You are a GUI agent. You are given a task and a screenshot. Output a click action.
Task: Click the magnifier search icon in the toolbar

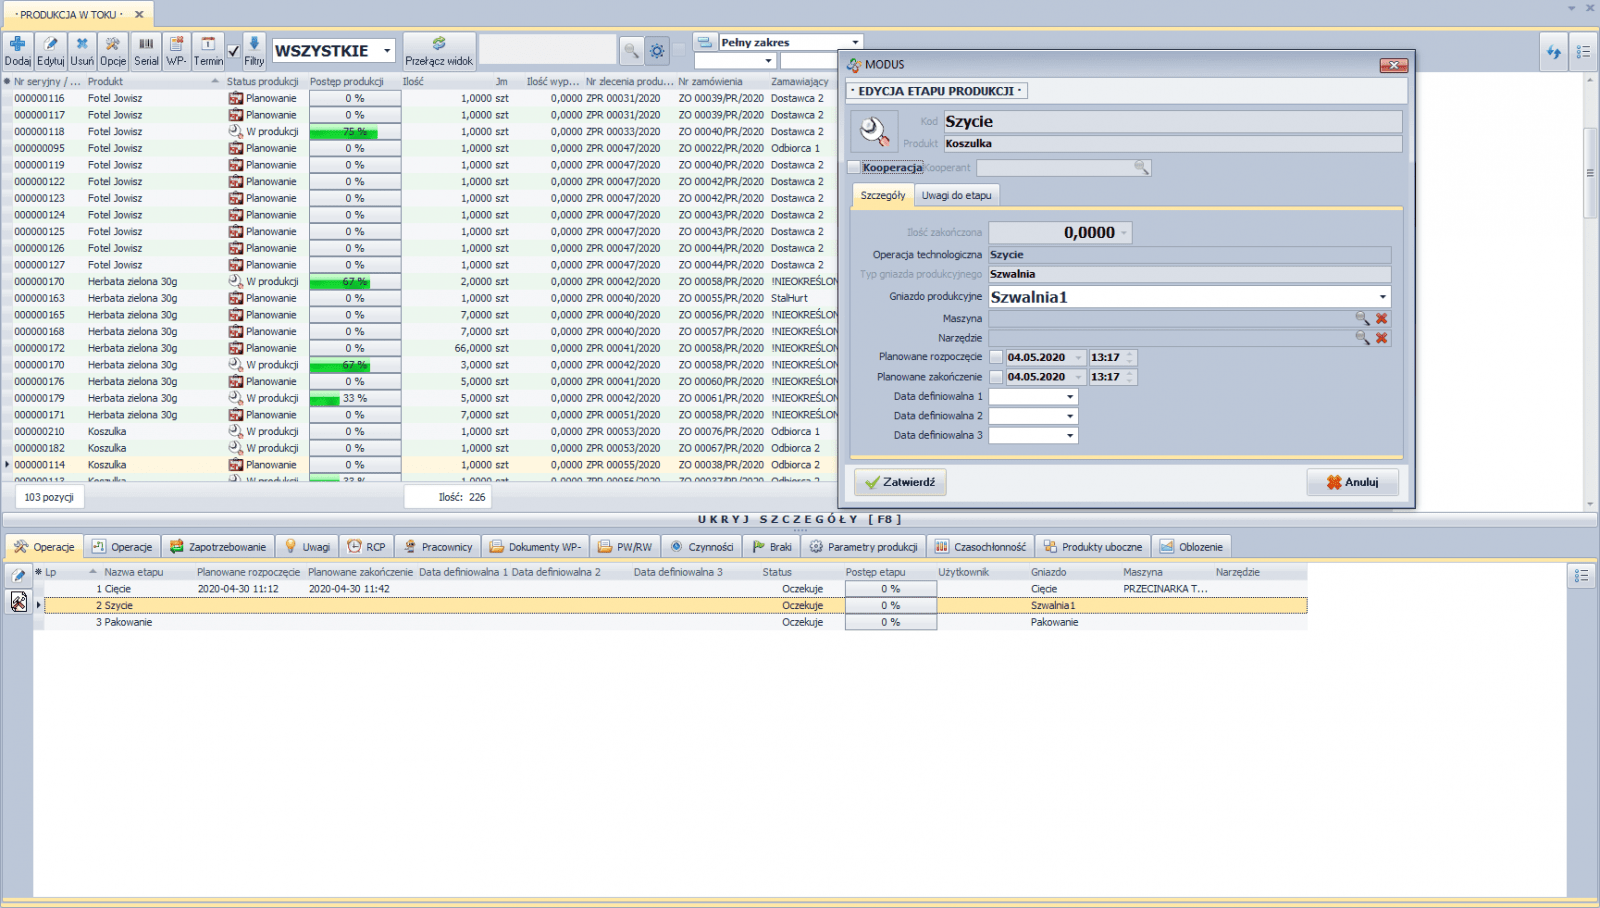(x=631, y=50)
